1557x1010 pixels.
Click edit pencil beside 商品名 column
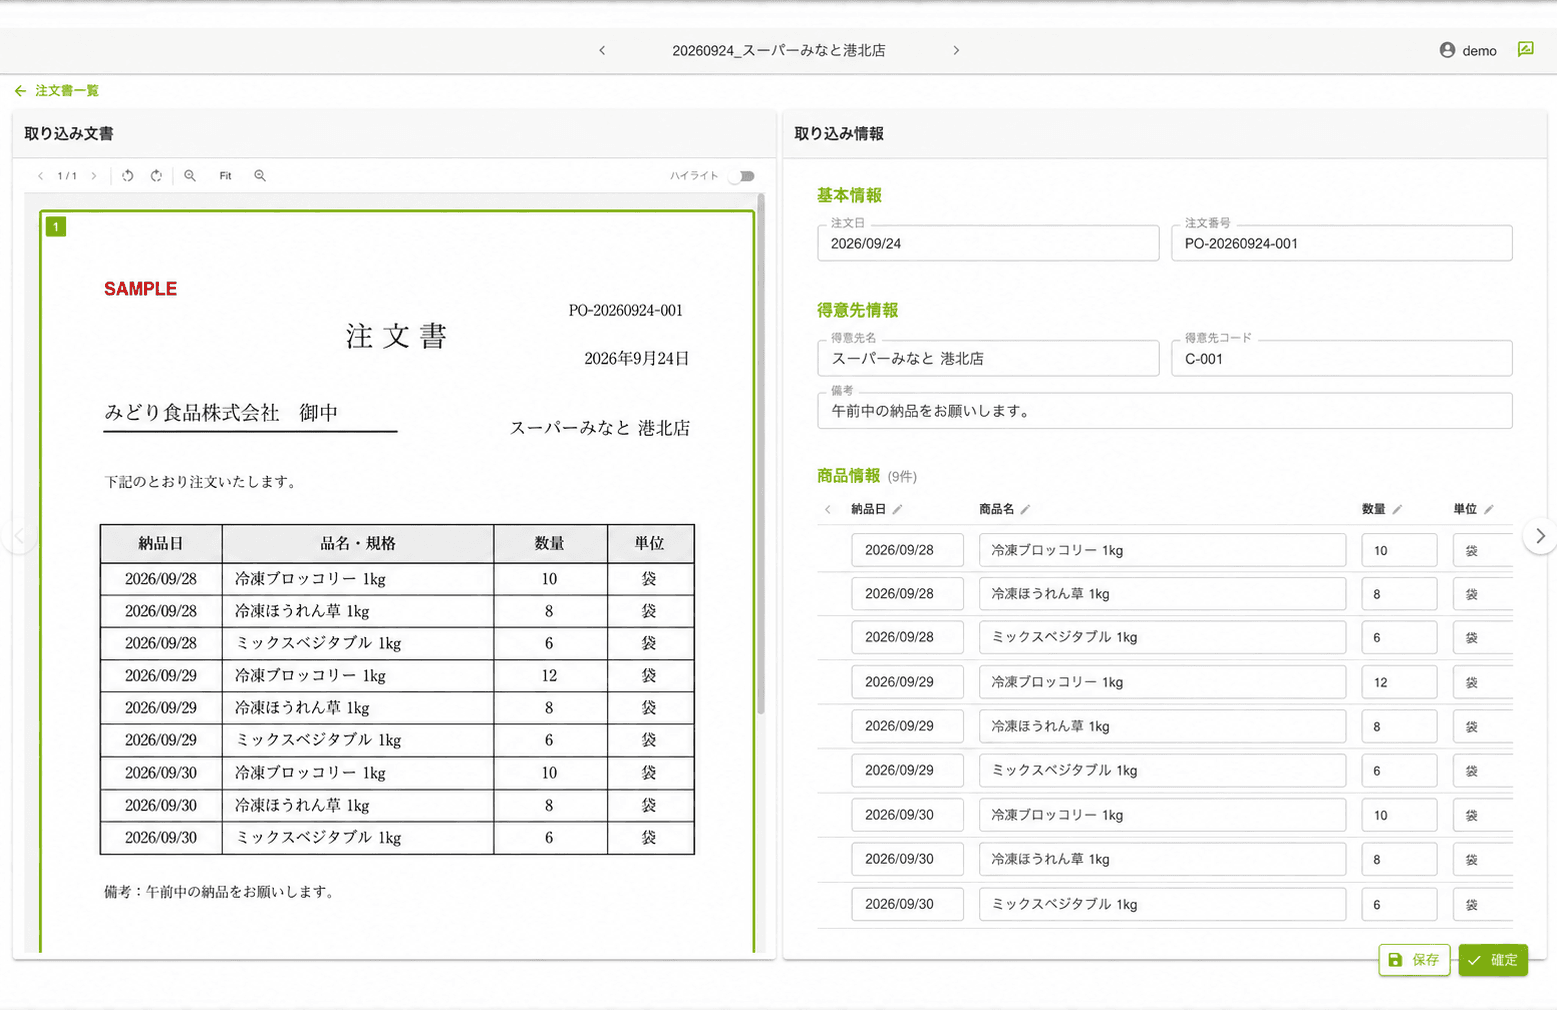click(1025, 510)
